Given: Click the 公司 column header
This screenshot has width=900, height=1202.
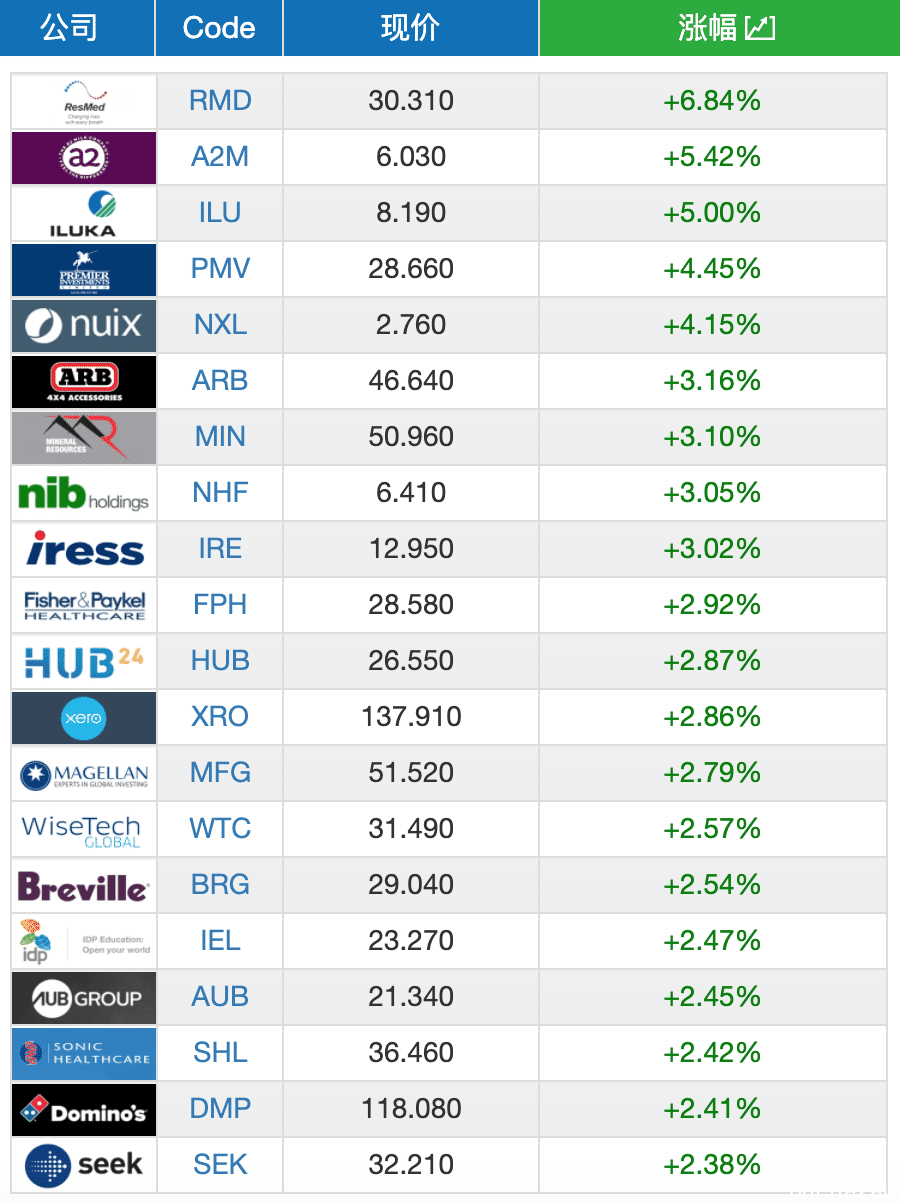Looking at the screenshot, I should point(69,28).
